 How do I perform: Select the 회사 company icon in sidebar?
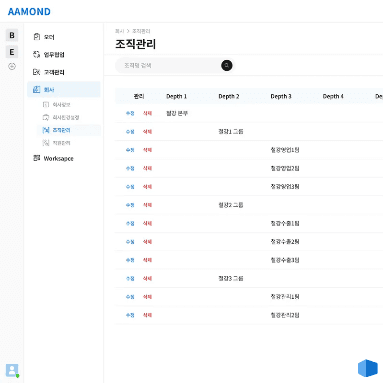pyautogui.click(x=36, y=89)
